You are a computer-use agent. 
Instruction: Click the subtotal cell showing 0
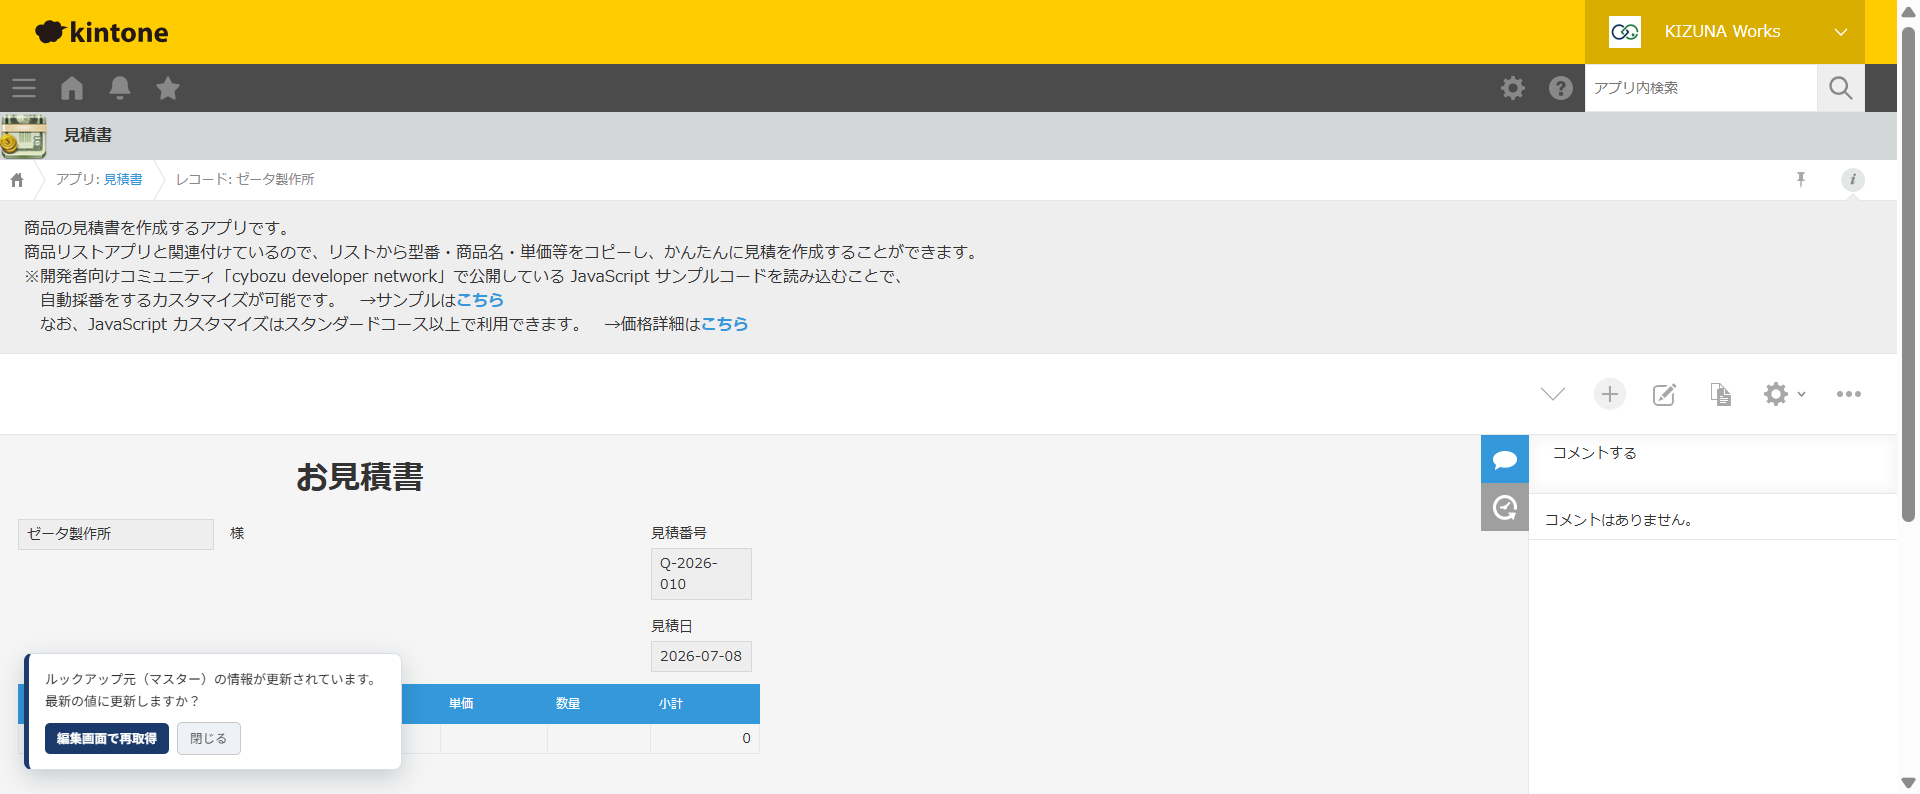tap(705, 739)
